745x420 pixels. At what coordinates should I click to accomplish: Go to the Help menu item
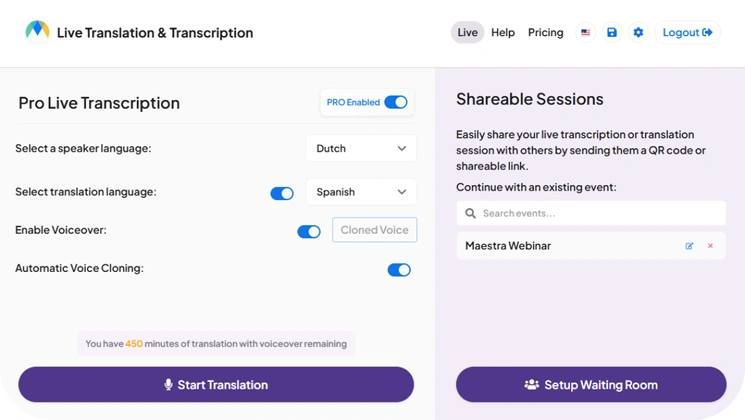(x=503, y=33)
